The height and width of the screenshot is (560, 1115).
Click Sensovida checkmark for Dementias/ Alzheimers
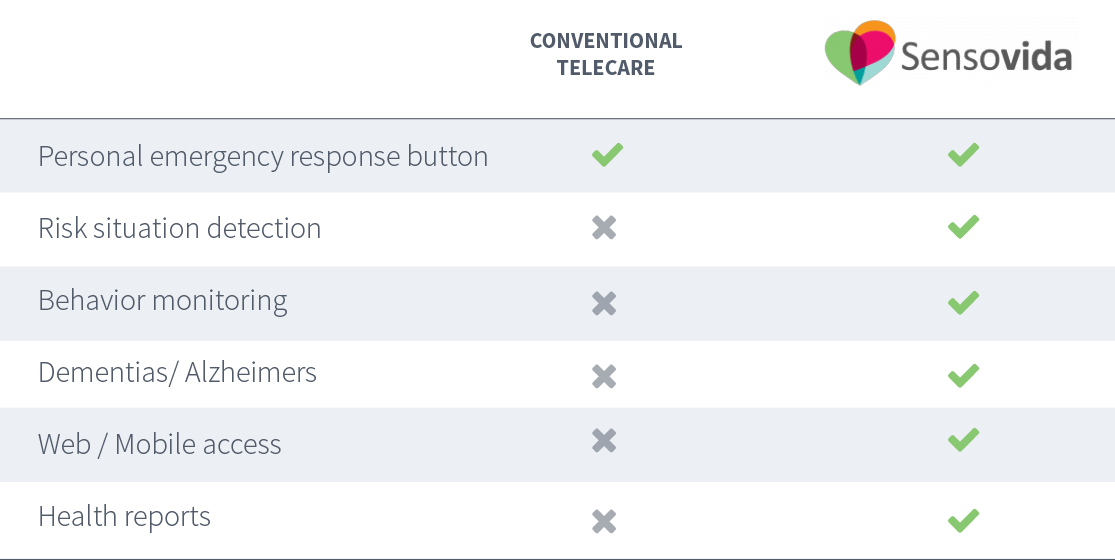point(964,375)
